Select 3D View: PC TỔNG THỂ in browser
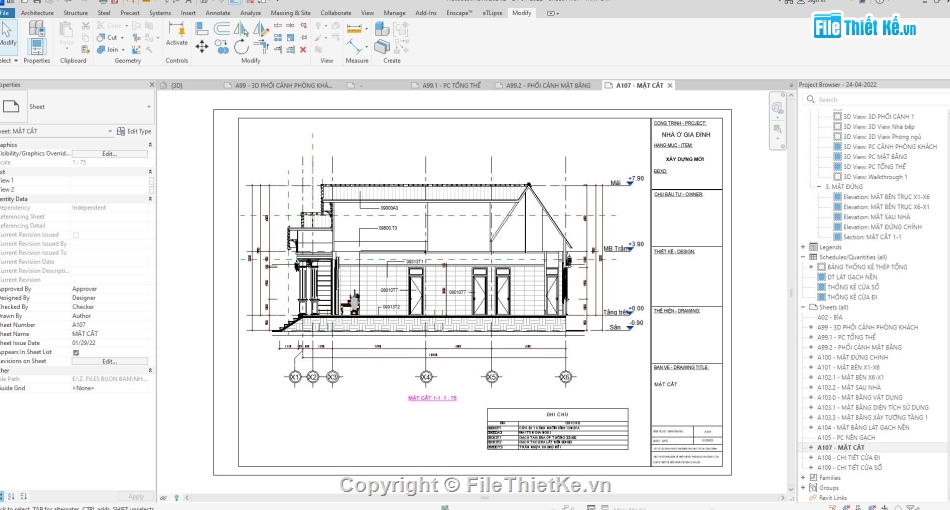 point(874,167)
